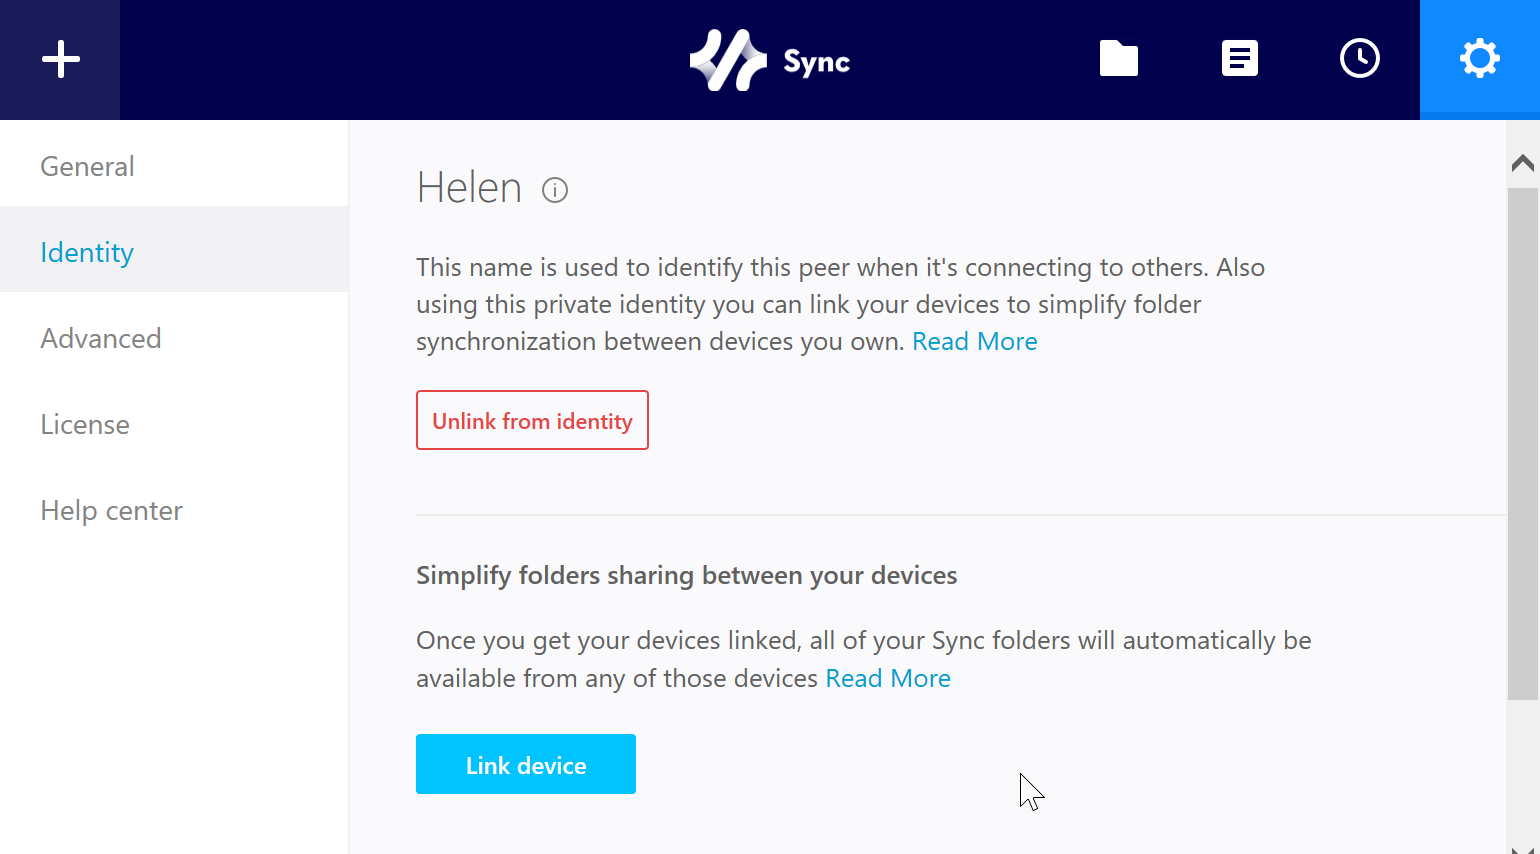Click the Link device button

point(526,764)
